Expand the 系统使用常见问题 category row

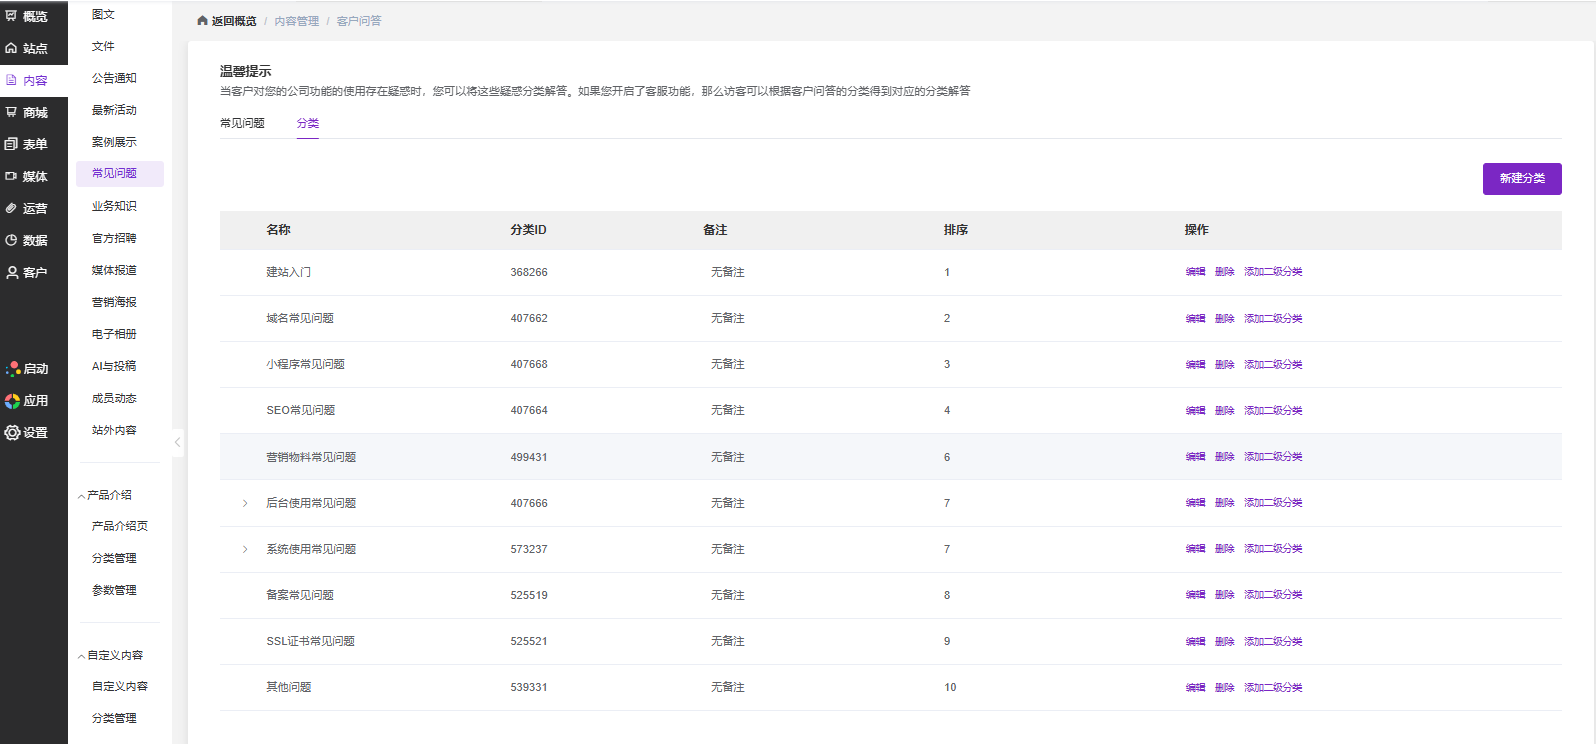245,549
